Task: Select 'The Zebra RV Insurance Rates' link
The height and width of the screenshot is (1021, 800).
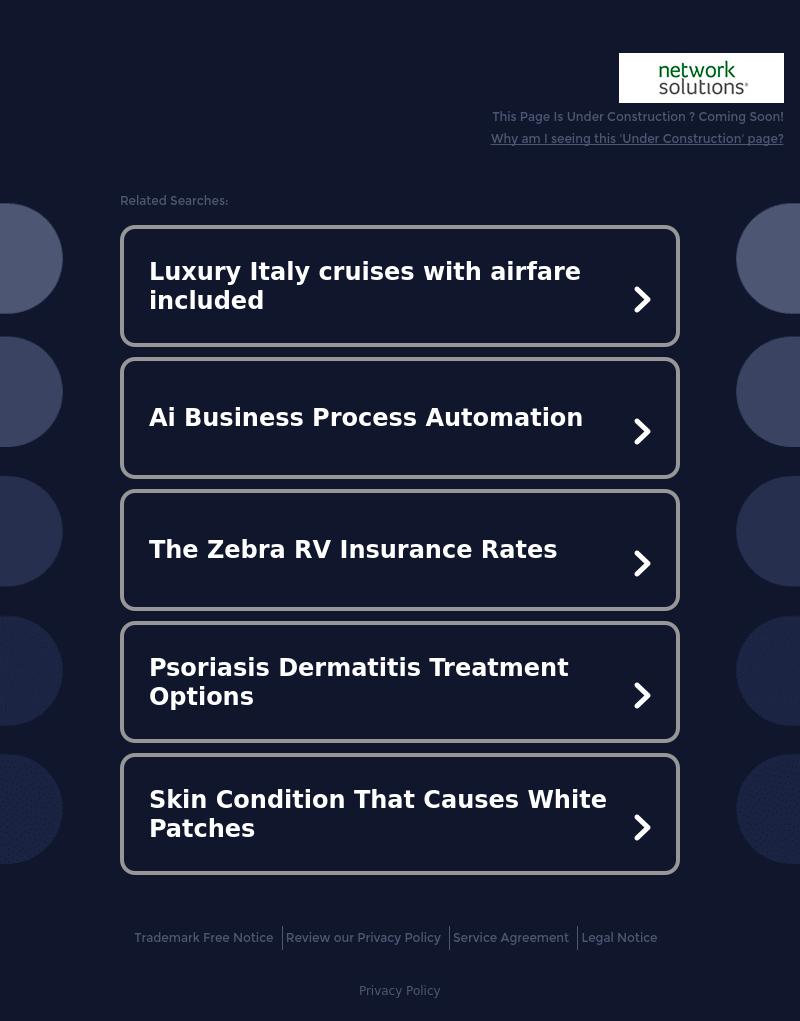Action: tap(353, 550)
